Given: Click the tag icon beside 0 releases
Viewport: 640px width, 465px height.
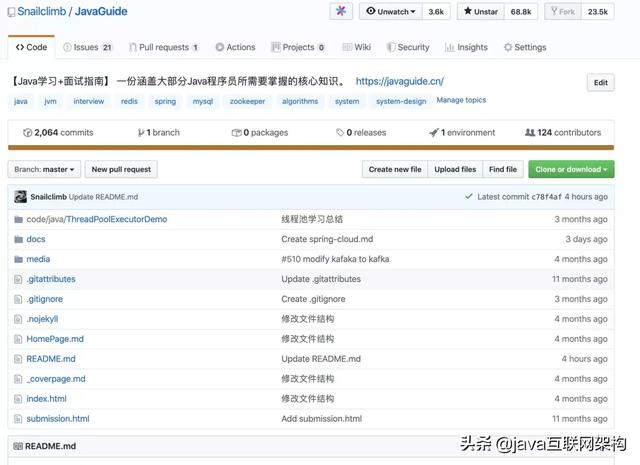Looking at the screenshot, I should point(340,133).
